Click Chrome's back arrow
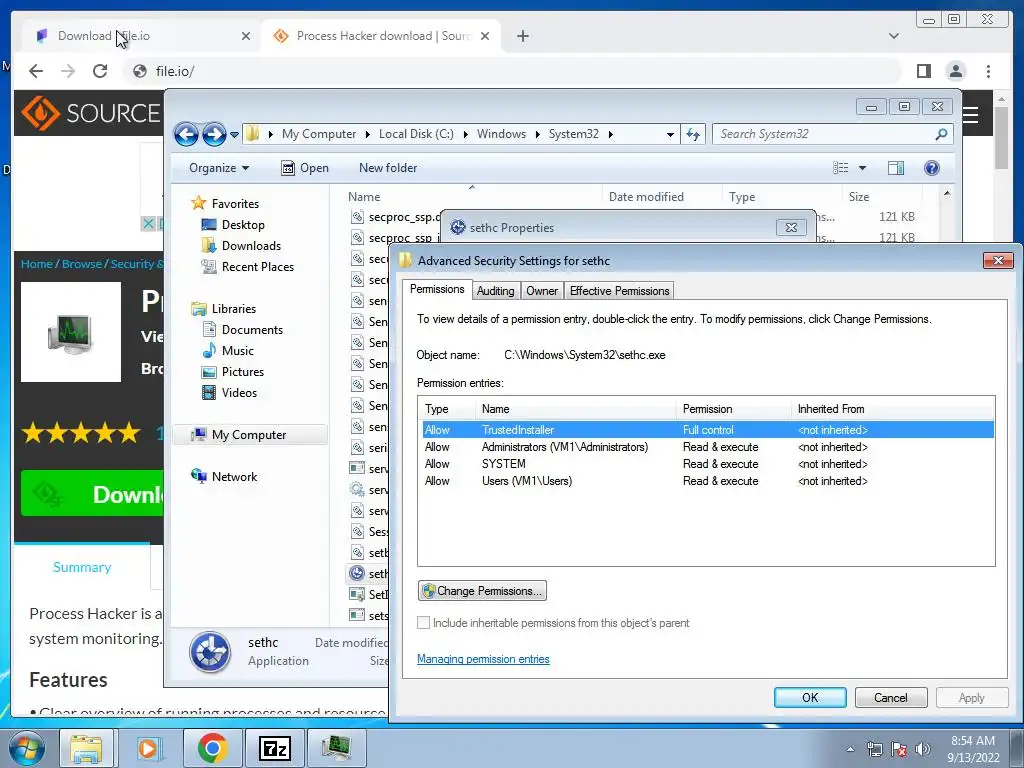The width and height of the screenshot is (1024, 768). coord(36,71)
